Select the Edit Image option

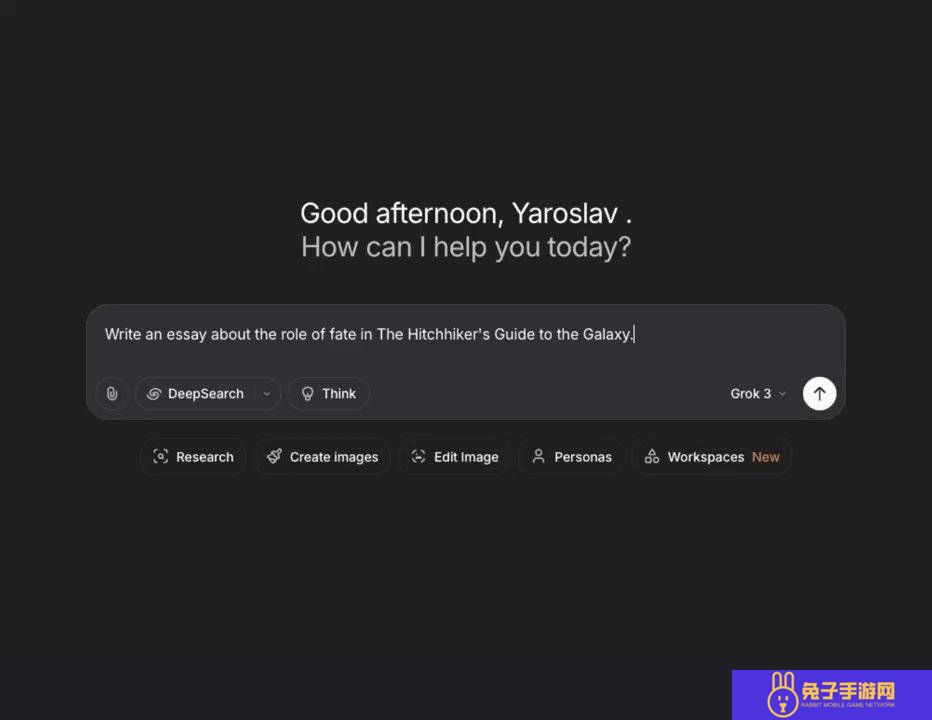(x=455, y=457)
